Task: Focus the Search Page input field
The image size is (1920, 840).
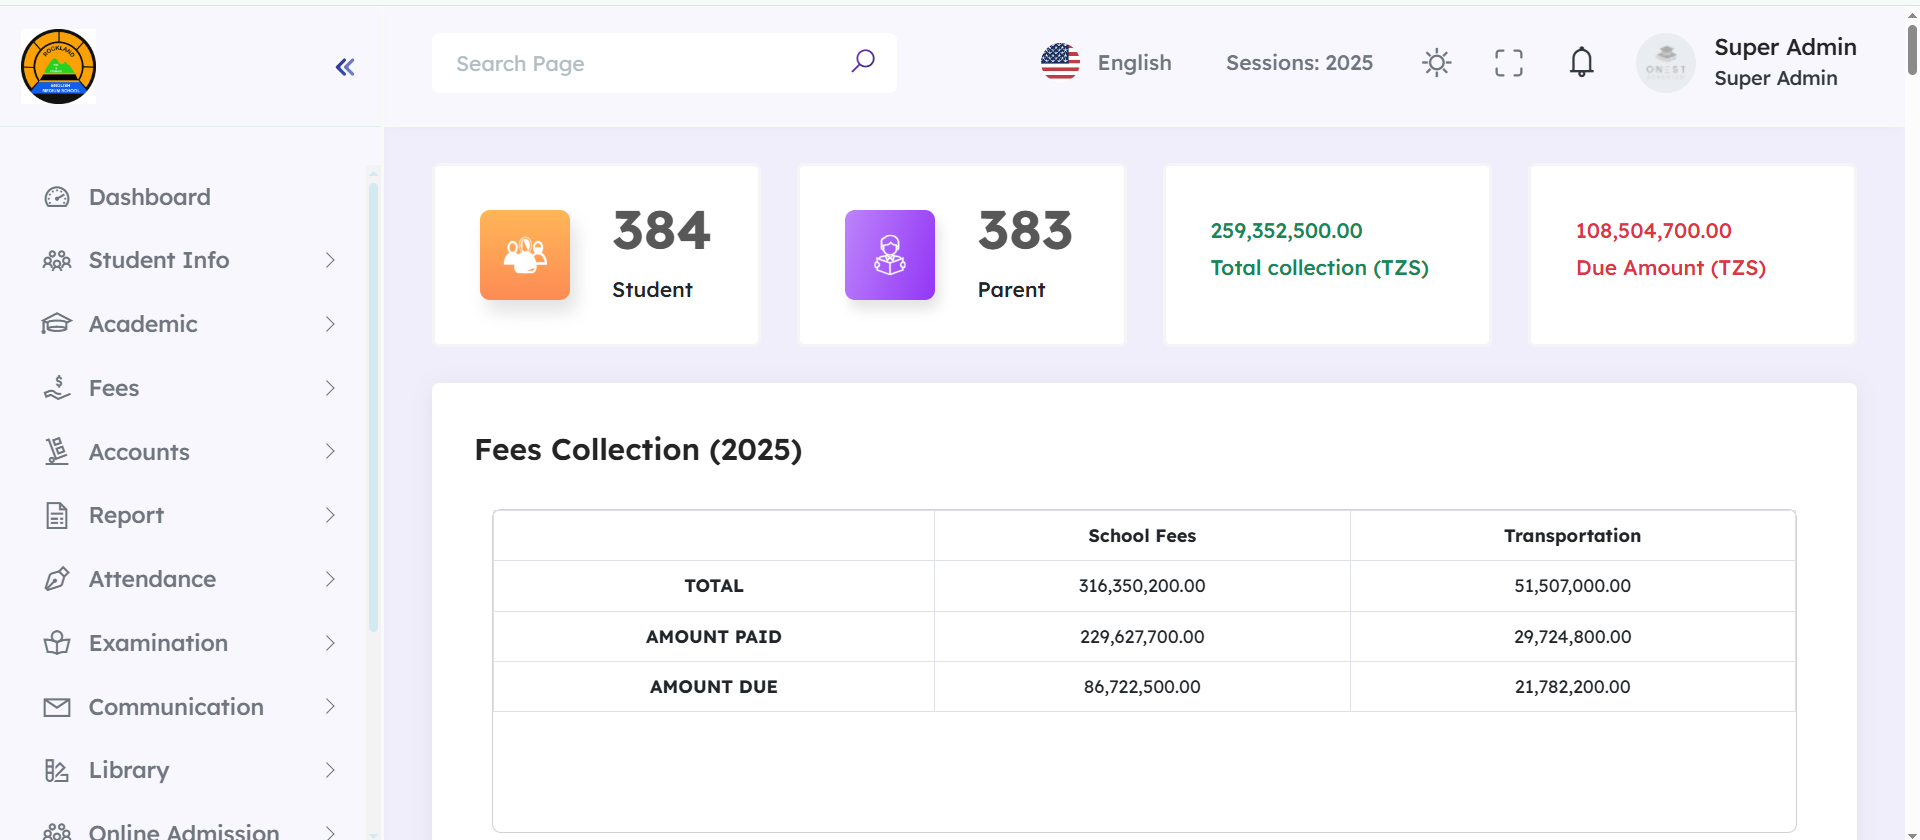Action: (x=645, y=63)
